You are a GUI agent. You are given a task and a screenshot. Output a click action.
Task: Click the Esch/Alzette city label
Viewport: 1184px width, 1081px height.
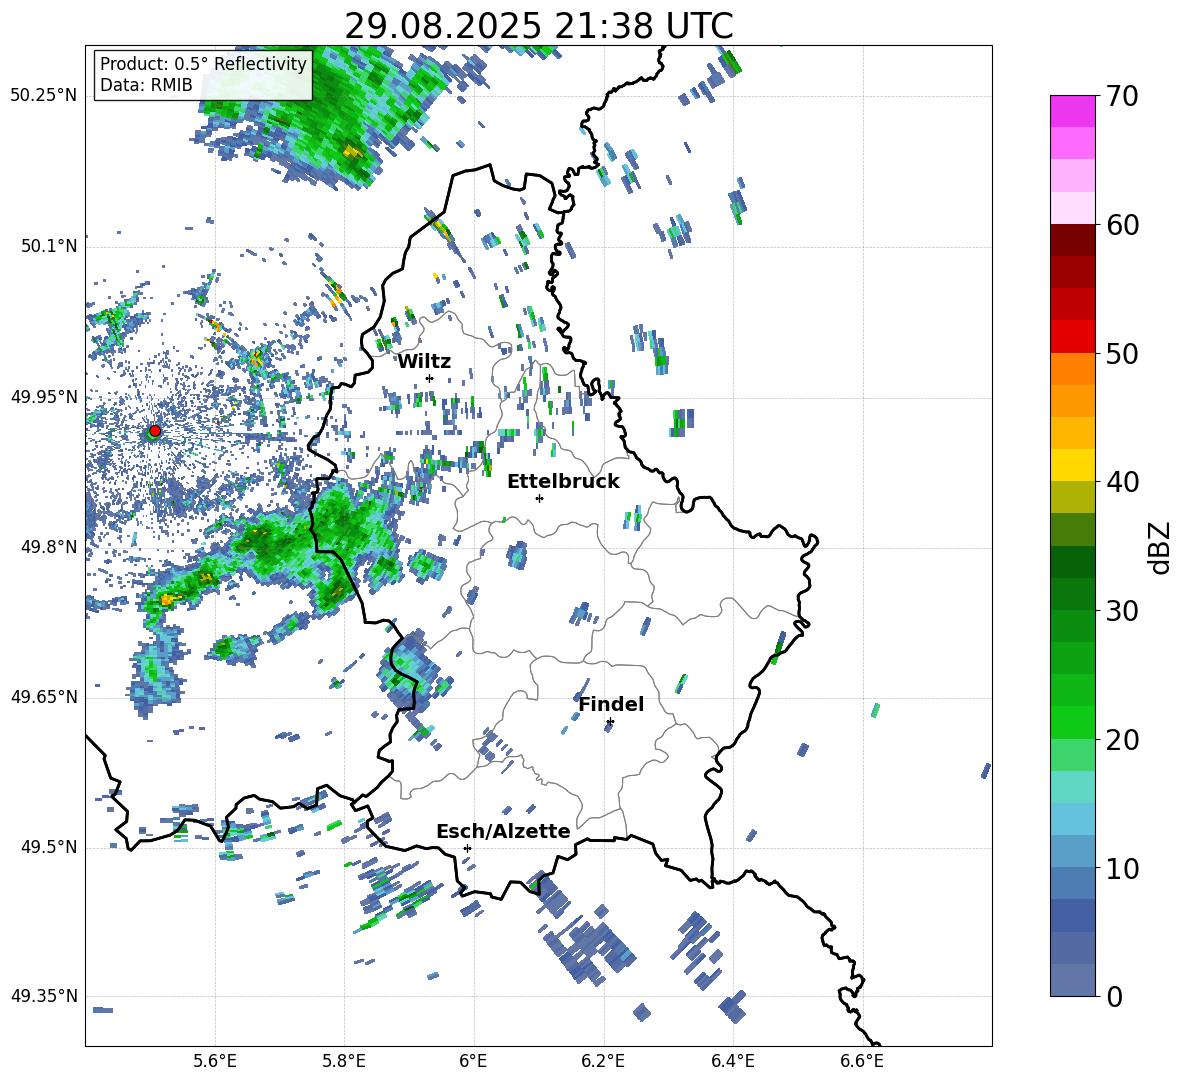tap(503, 831)
